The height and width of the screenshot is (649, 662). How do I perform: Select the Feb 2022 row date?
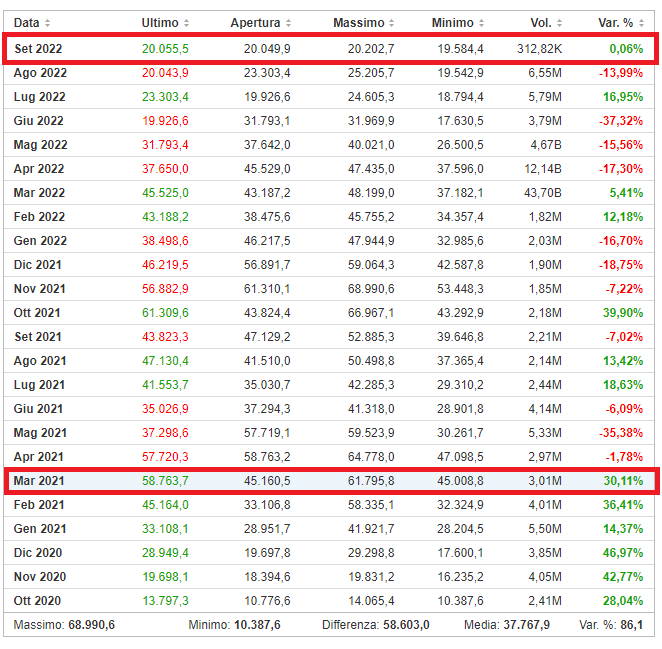[39, 217]
